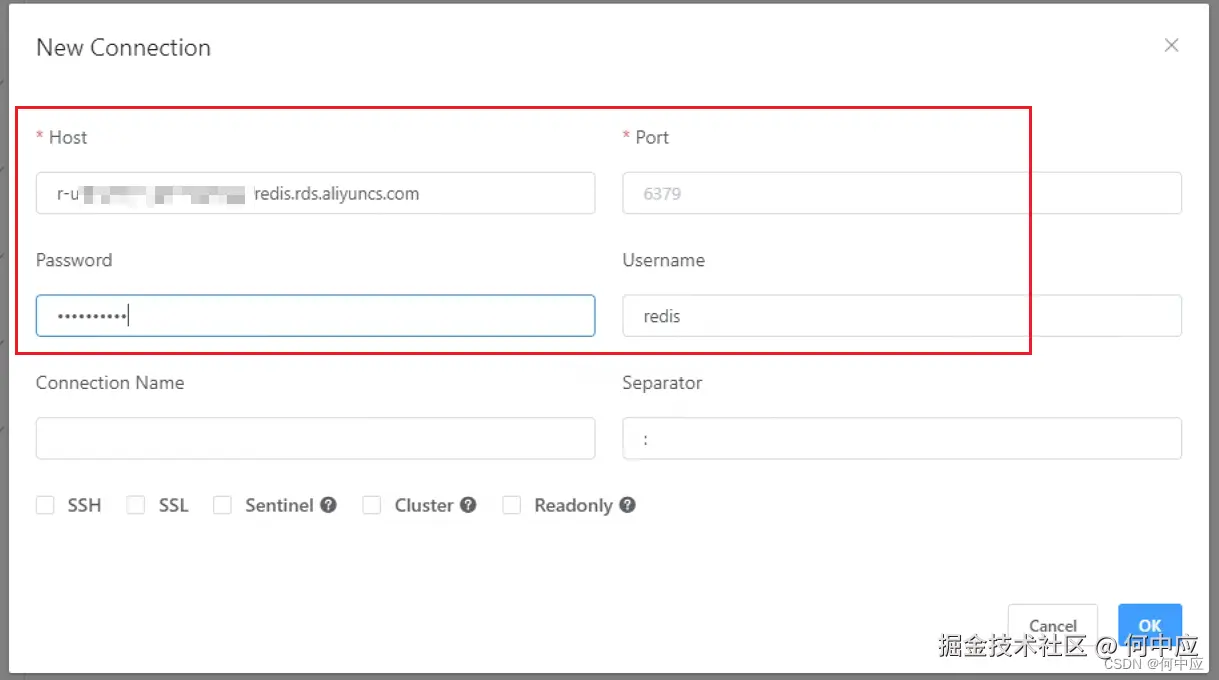Tick the Readonly checkbox

pos(512,506)
